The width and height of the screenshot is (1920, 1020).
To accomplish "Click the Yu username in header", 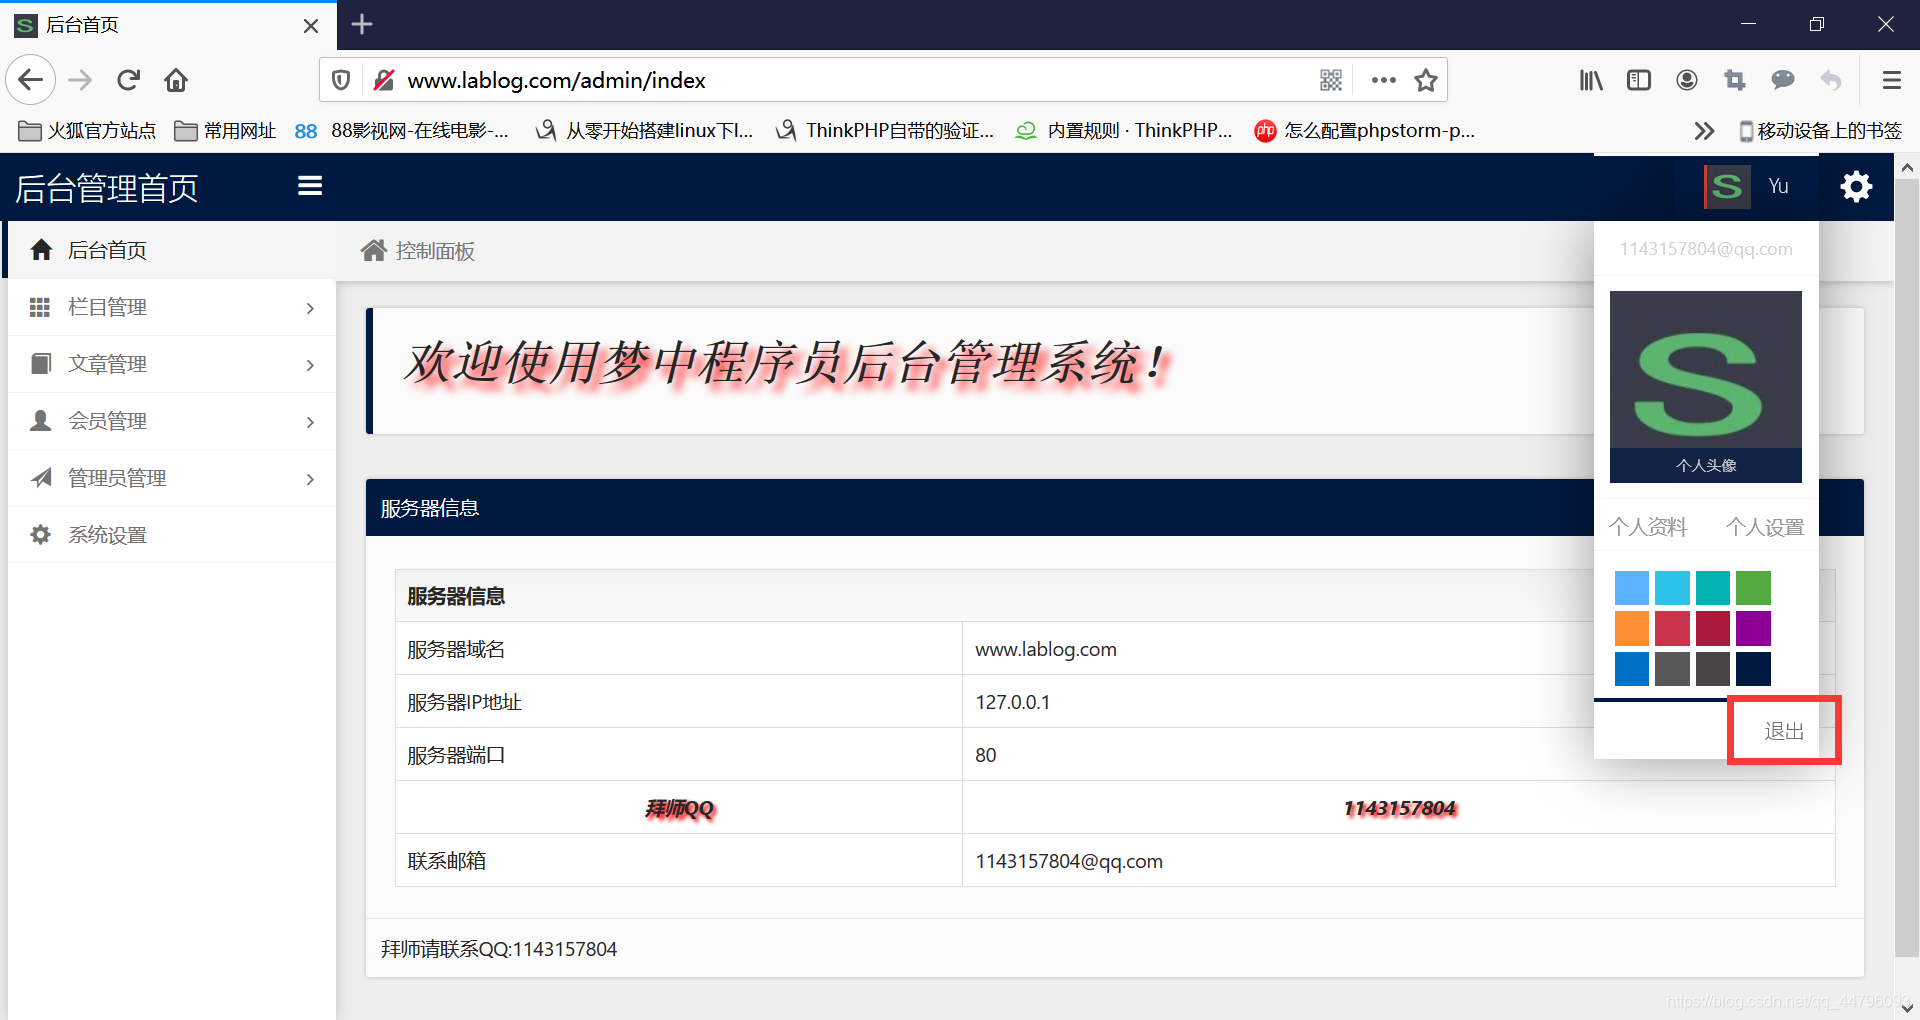I will tap(1778, 186).
